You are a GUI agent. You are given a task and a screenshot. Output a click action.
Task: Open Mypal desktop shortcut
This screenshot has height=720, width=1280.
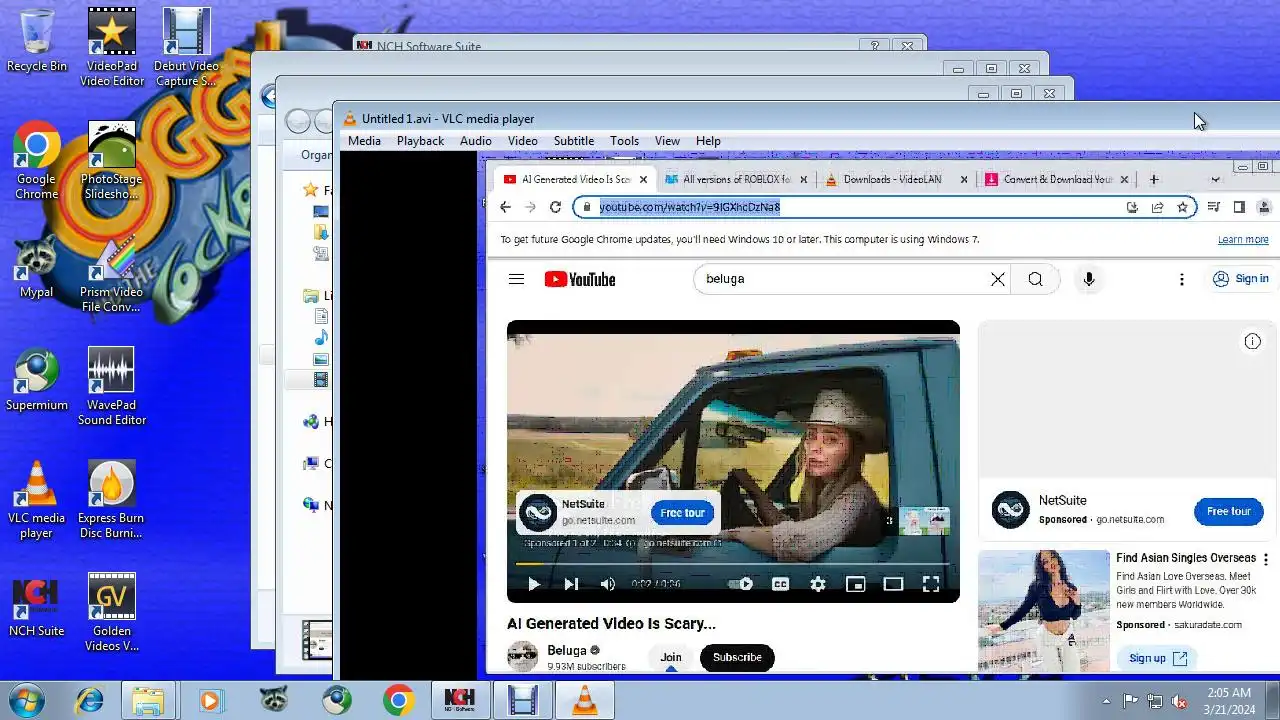37,267
